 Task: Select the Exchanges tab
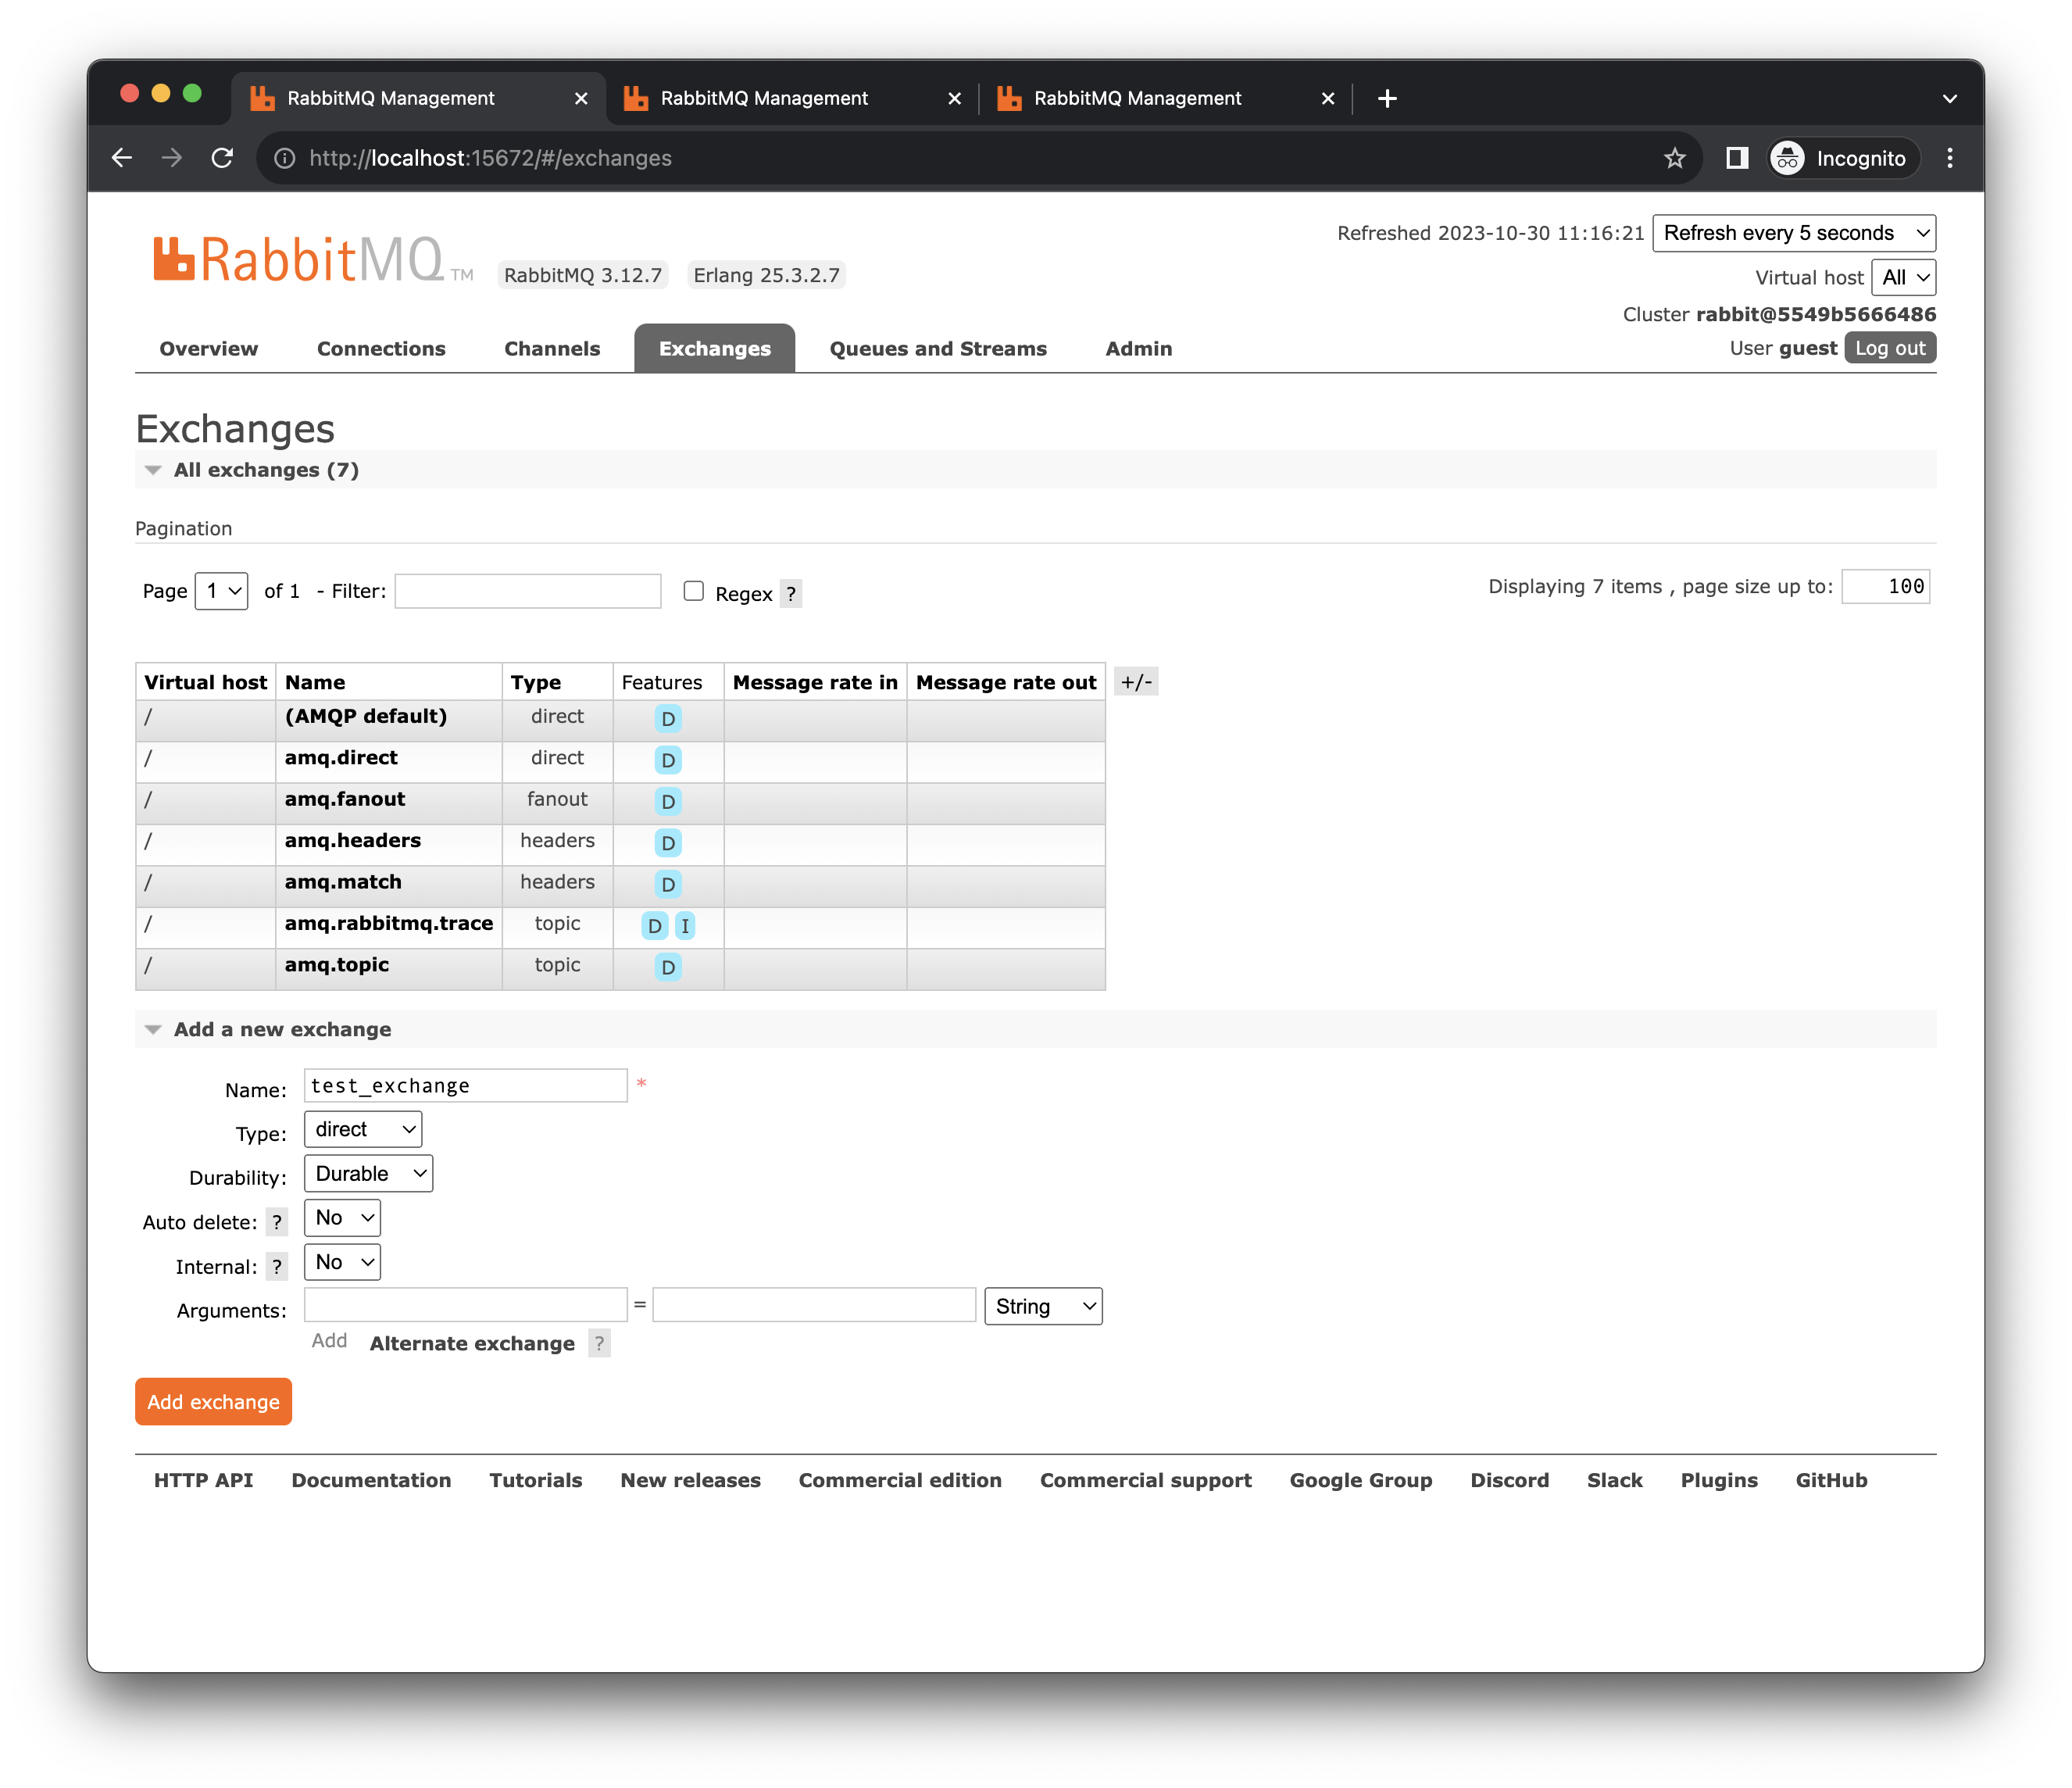click(x=714, y=349)
